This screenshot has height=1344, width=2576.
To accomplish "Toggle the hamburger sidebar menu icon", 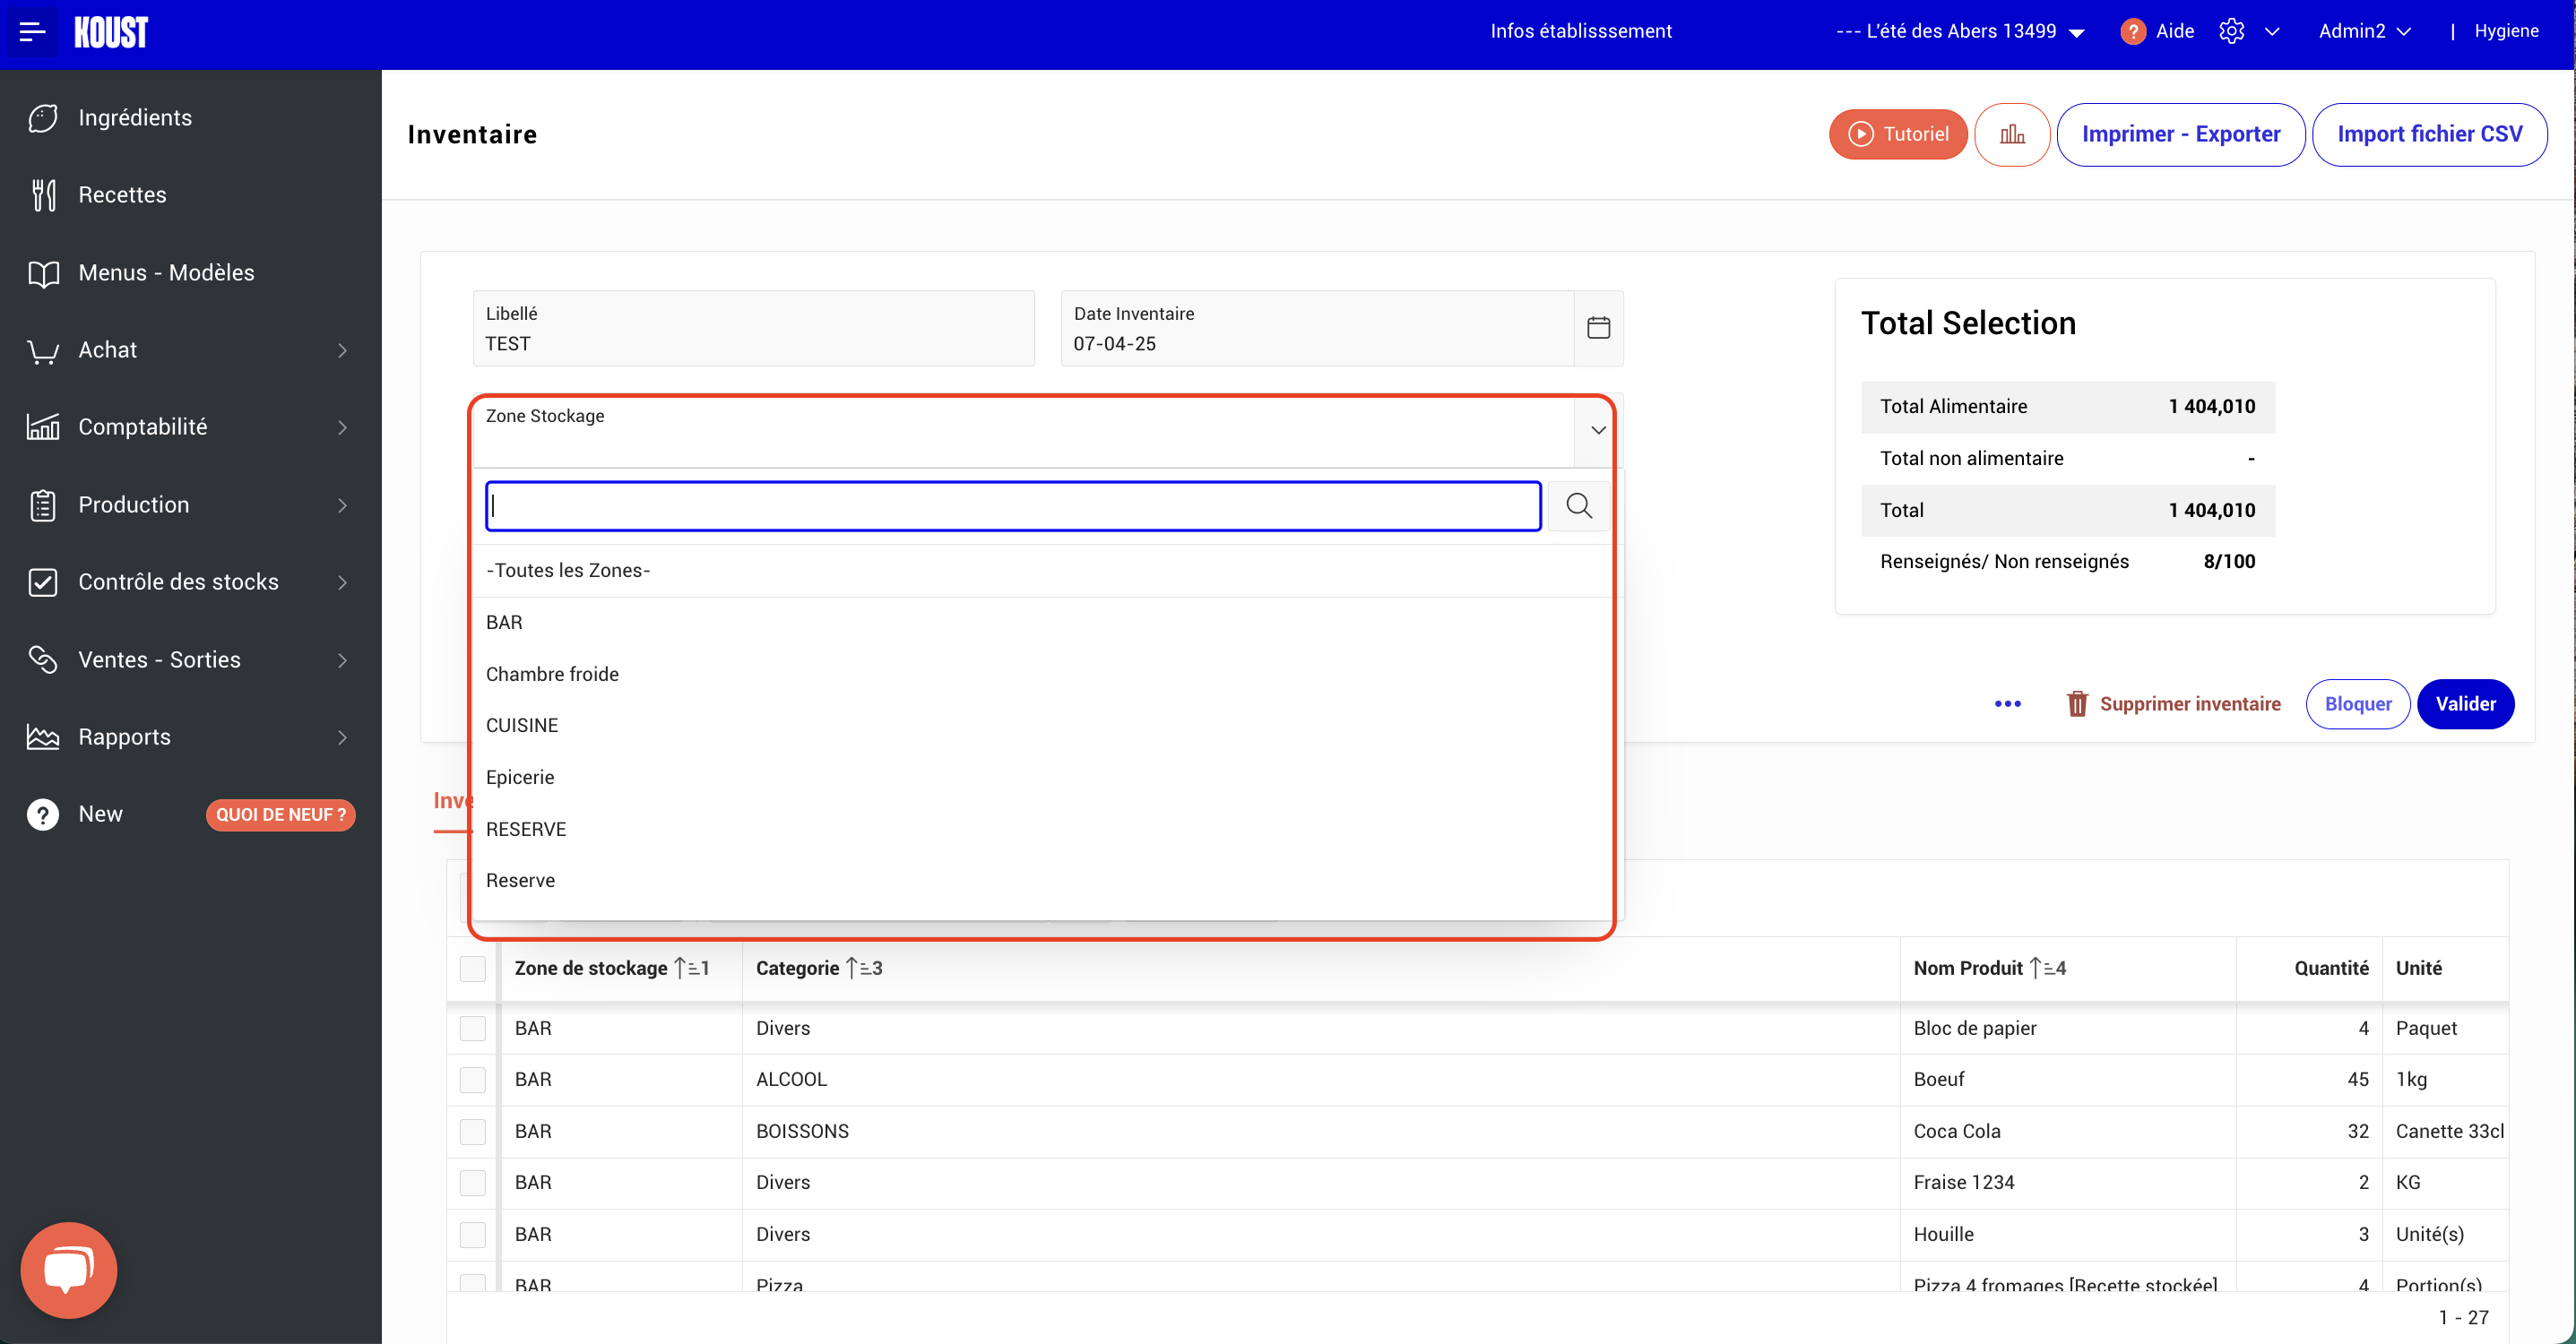I will [32, 32].
